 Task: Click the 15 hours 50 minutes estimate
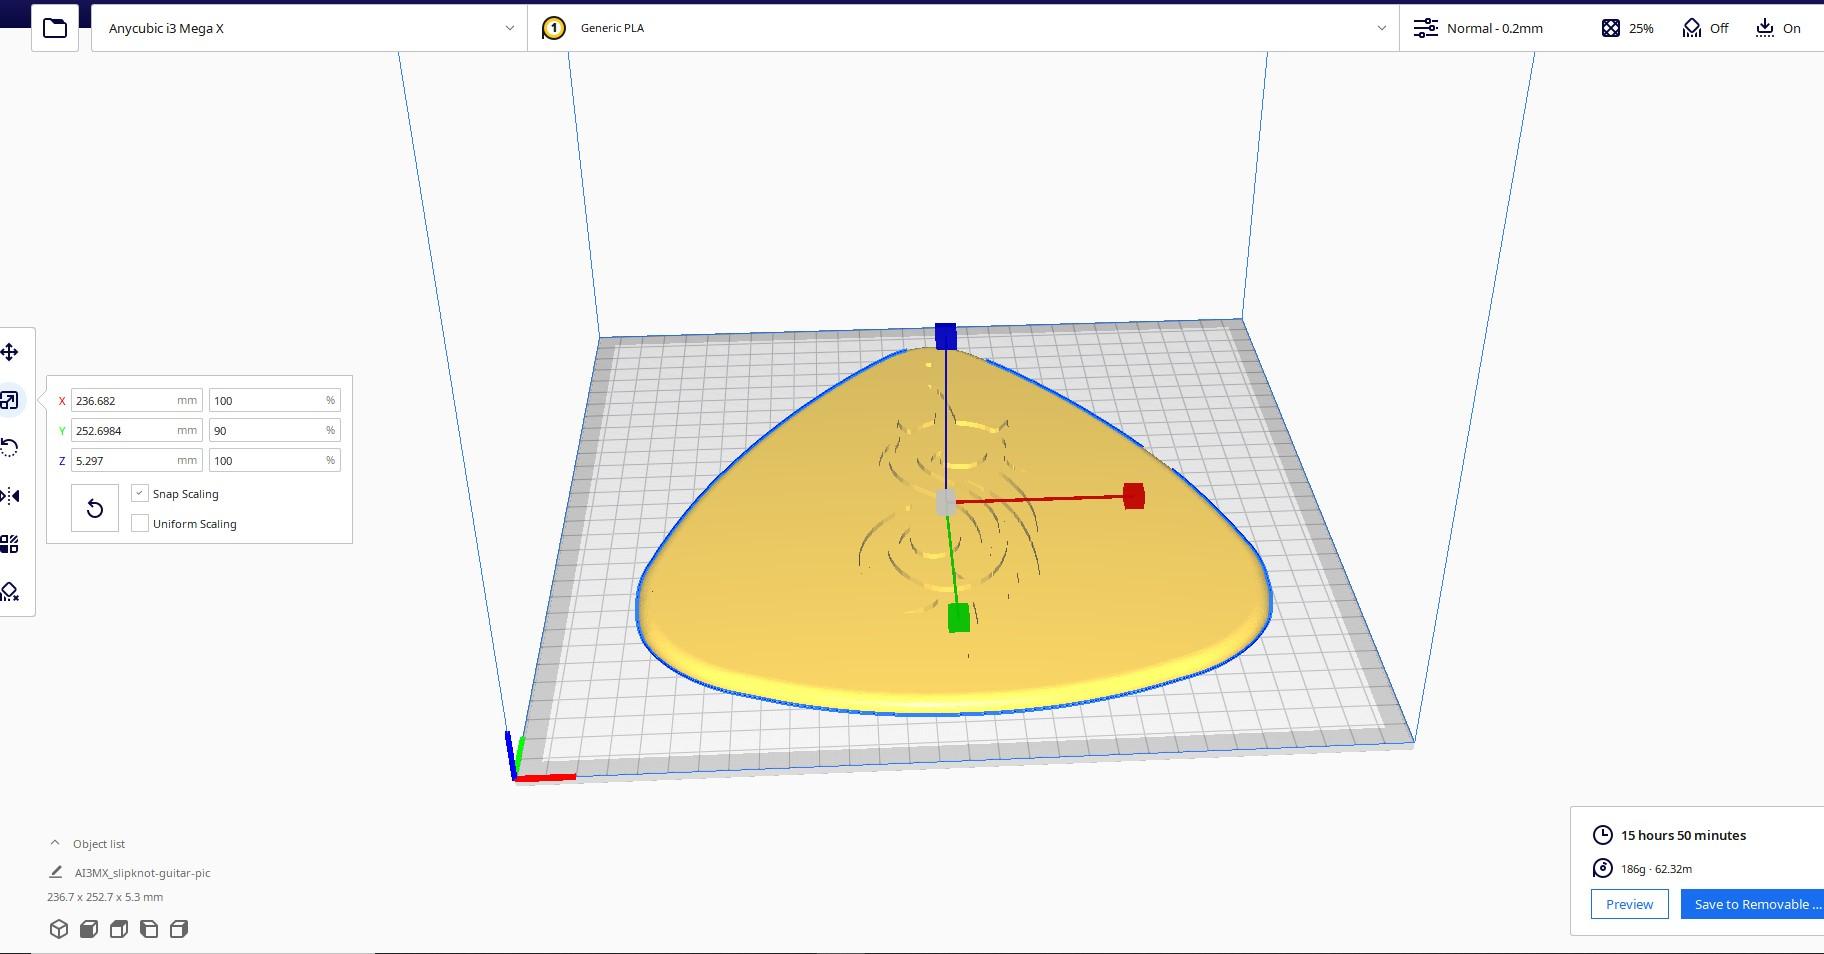coord(1683,835)
